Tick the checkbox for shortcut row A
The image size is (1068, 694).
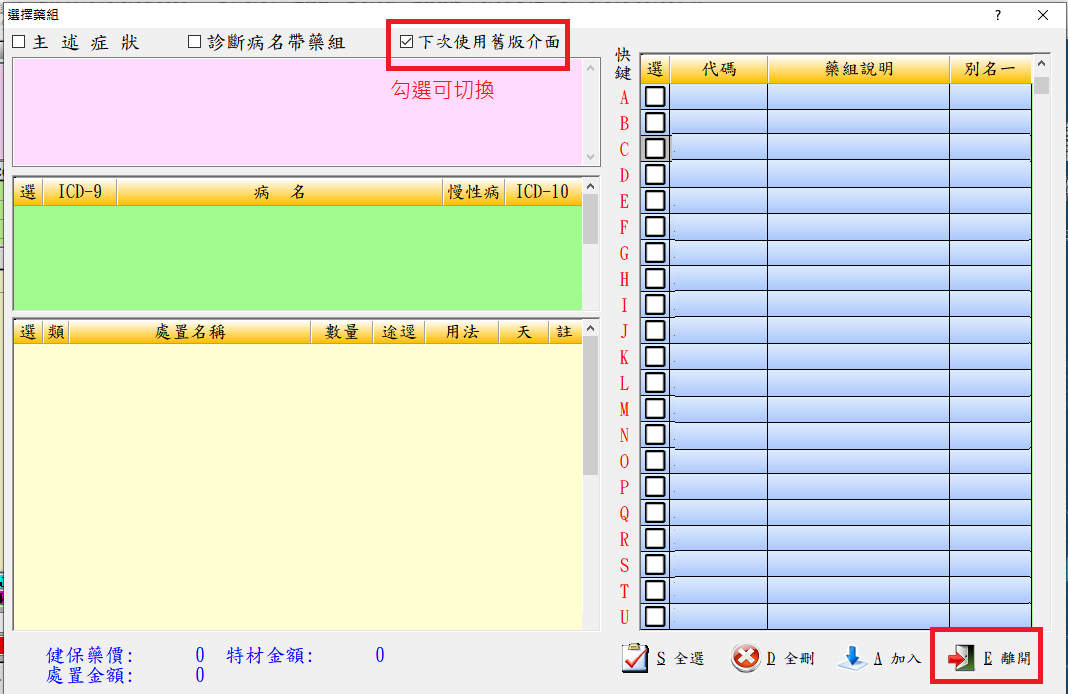[x=655, y=97]
